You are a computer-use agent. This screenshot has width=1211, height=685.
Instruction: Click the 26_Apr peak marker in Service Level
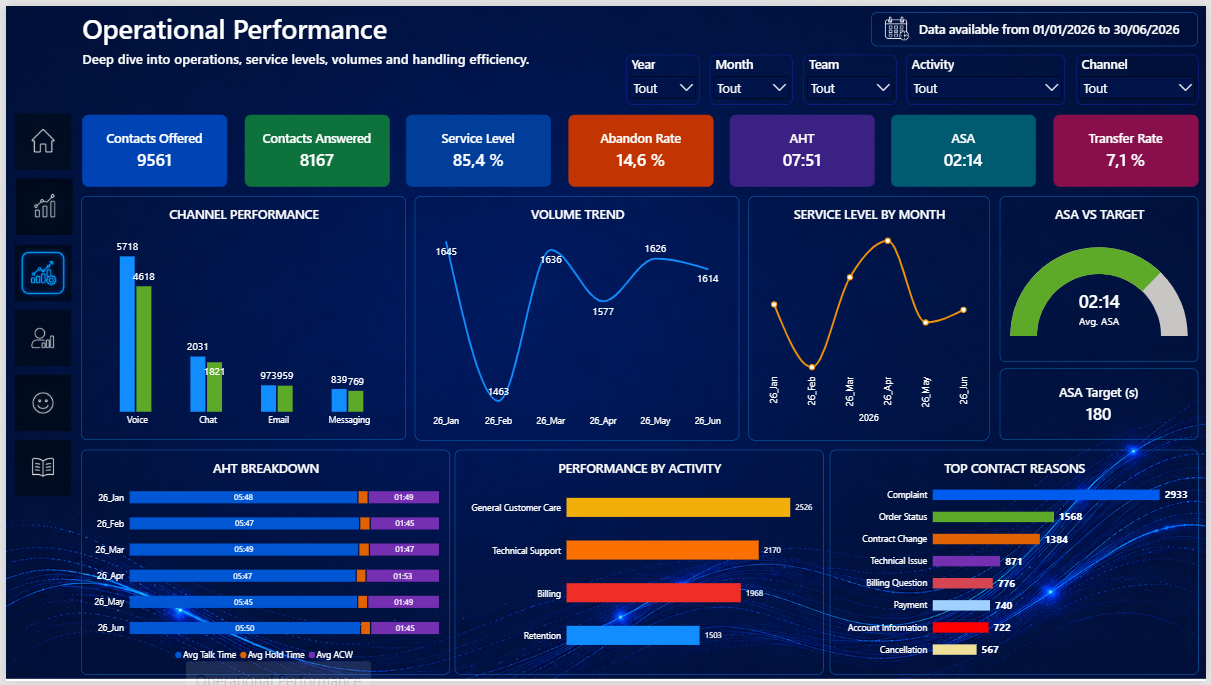click(x=887, y=241)
